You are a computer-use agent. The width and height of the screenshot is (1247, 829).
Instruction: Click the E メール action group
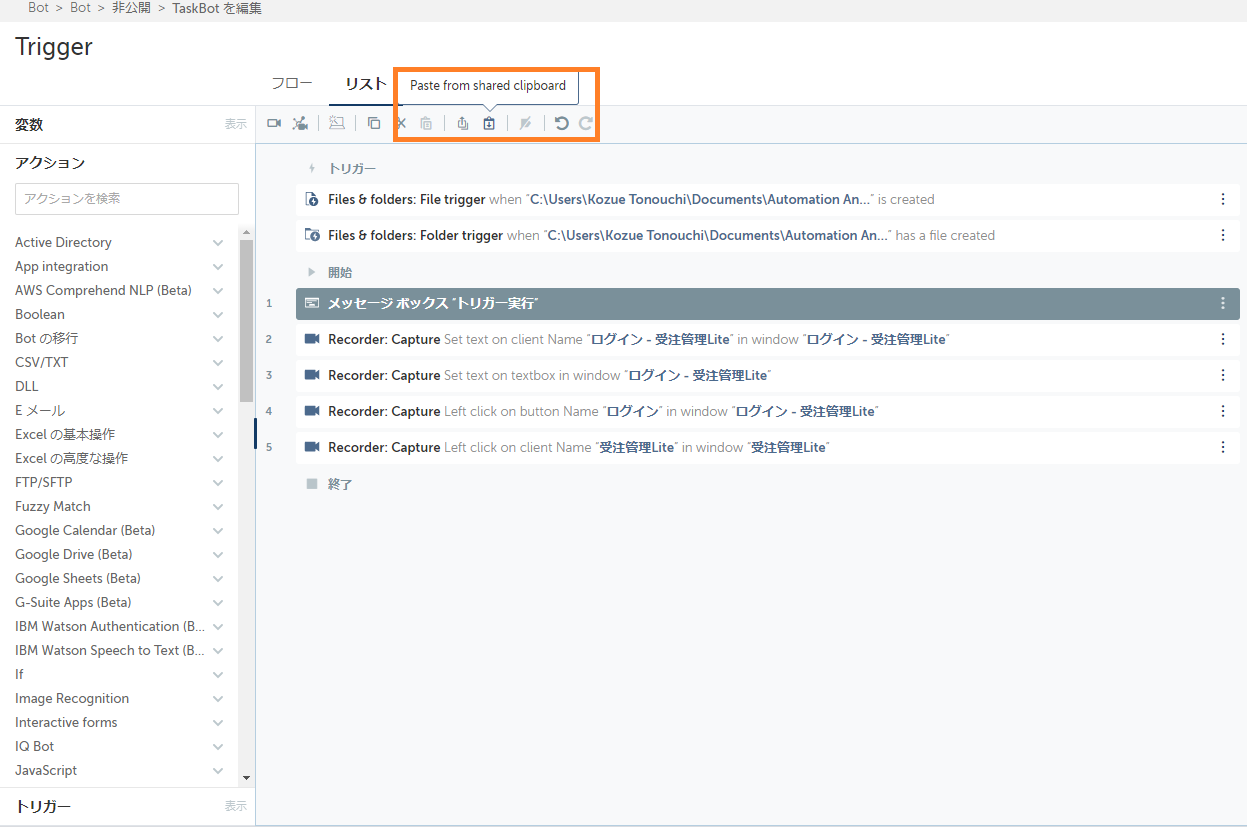[x=120, y=410]
